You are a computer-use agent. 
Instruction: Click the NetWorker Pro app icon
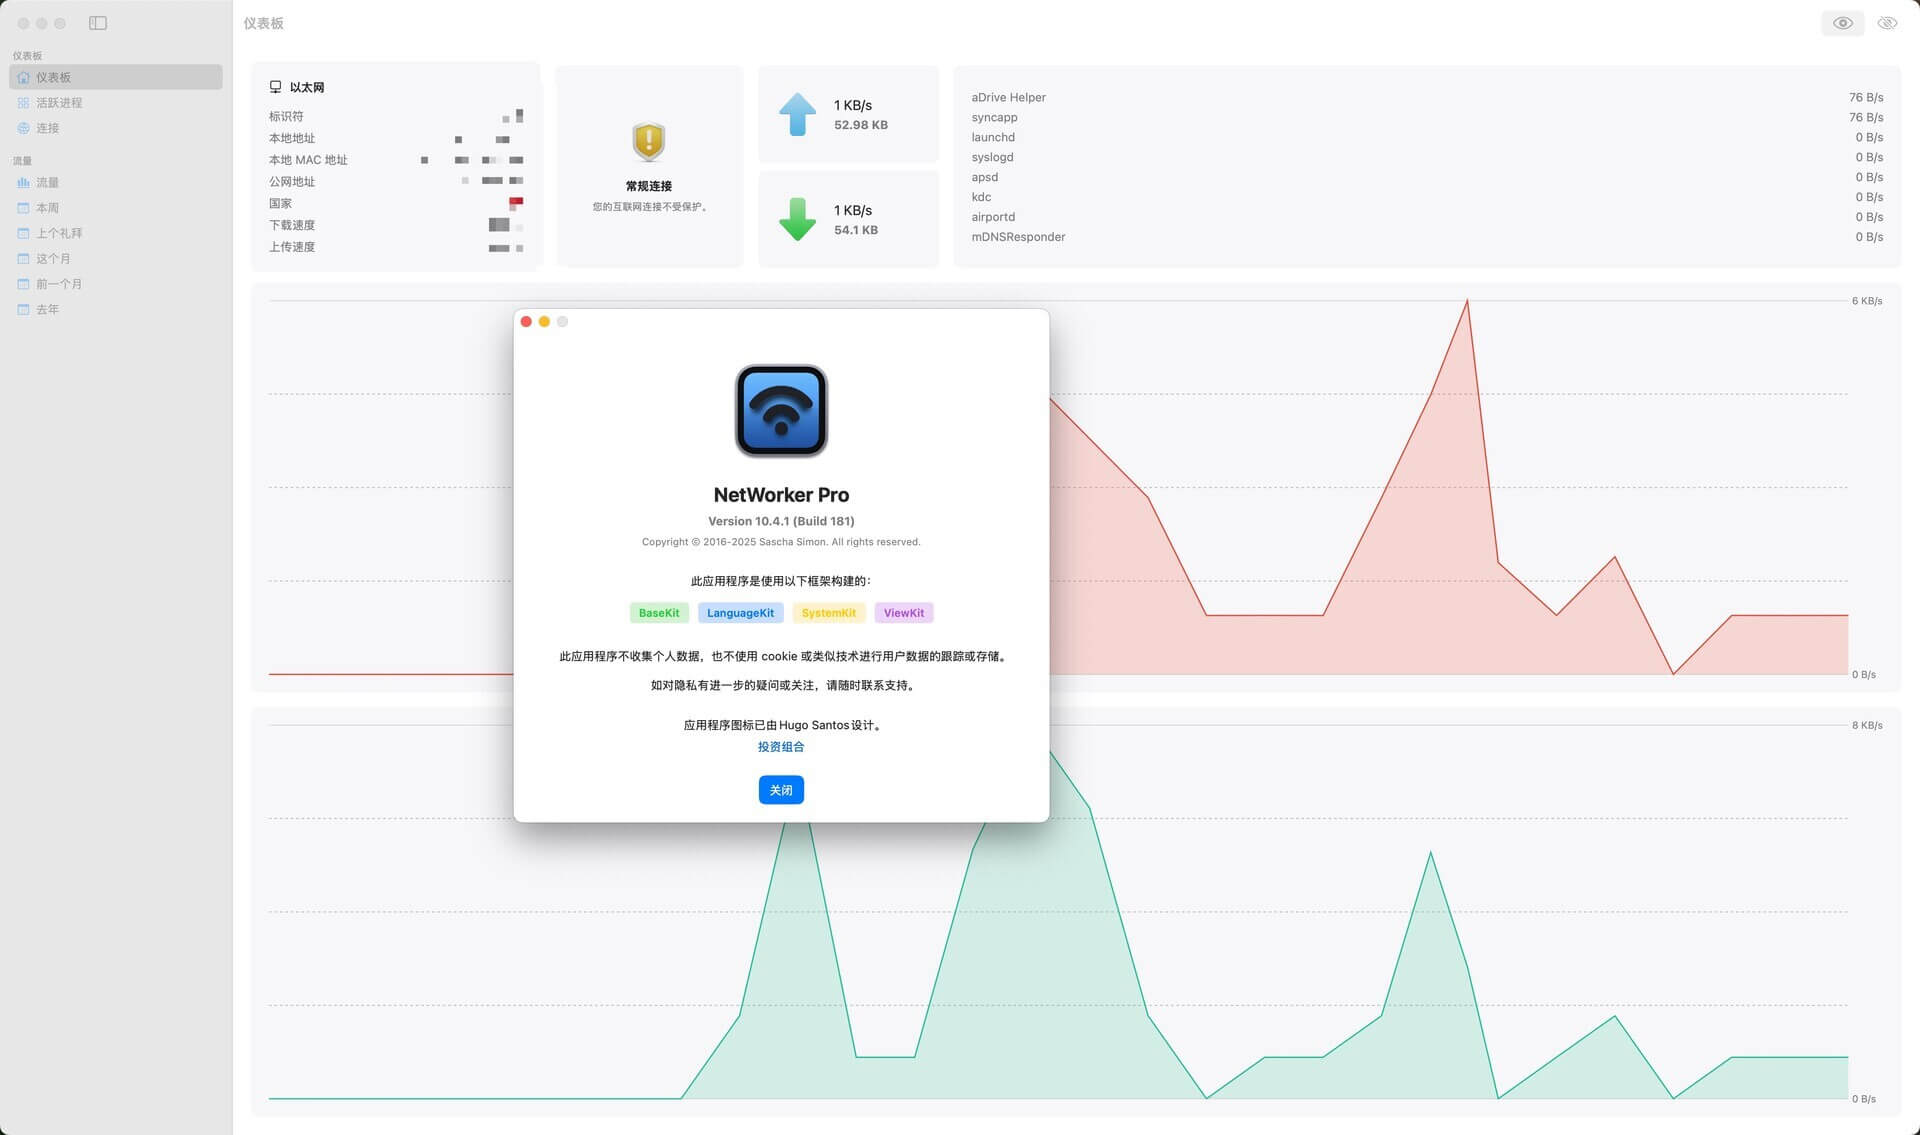pyautogui.click(x=781, y=411)
